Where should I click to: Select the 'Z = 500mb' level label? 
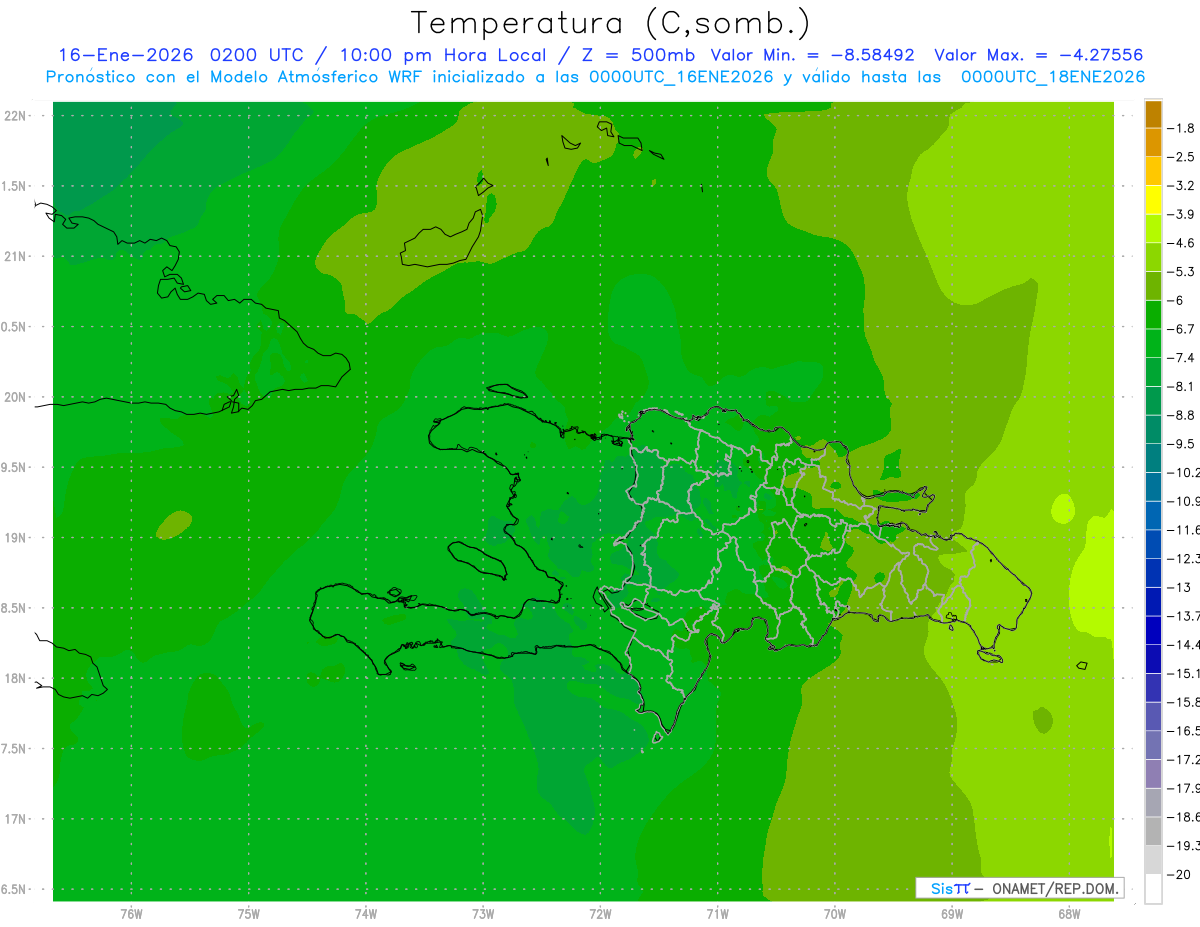[x=636, y=55]
